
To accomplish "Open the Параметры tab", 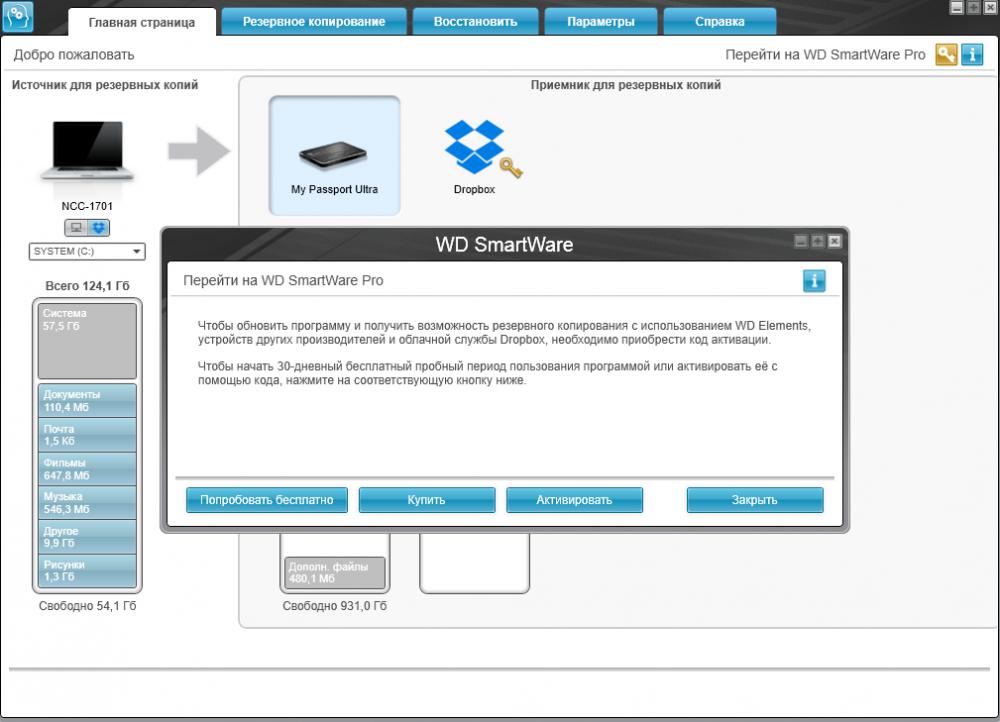I will tap(601, 22).
